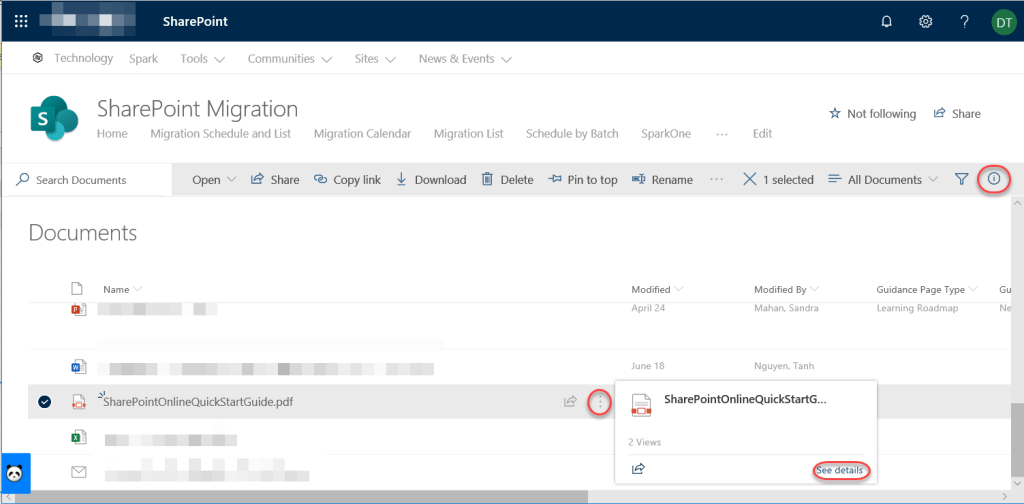Clear the 1 selected selection

click(750, 180)
